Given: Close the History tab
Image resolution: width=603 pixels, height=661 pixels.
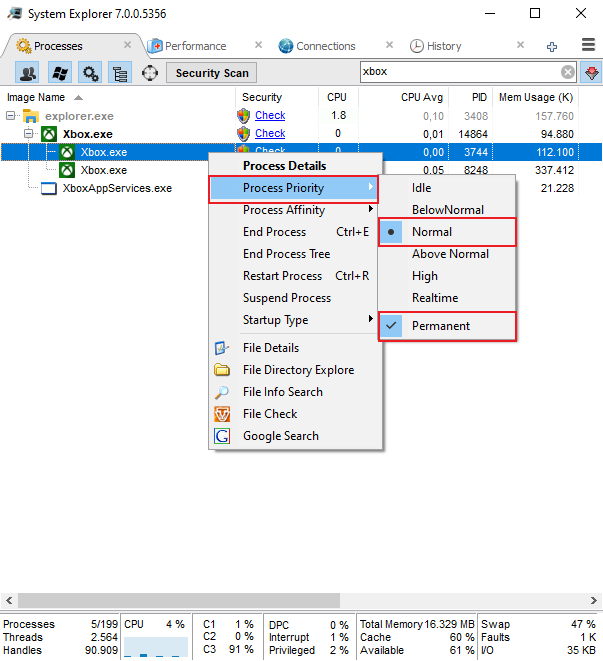Looking at the screenshot, I should [520, 45].
